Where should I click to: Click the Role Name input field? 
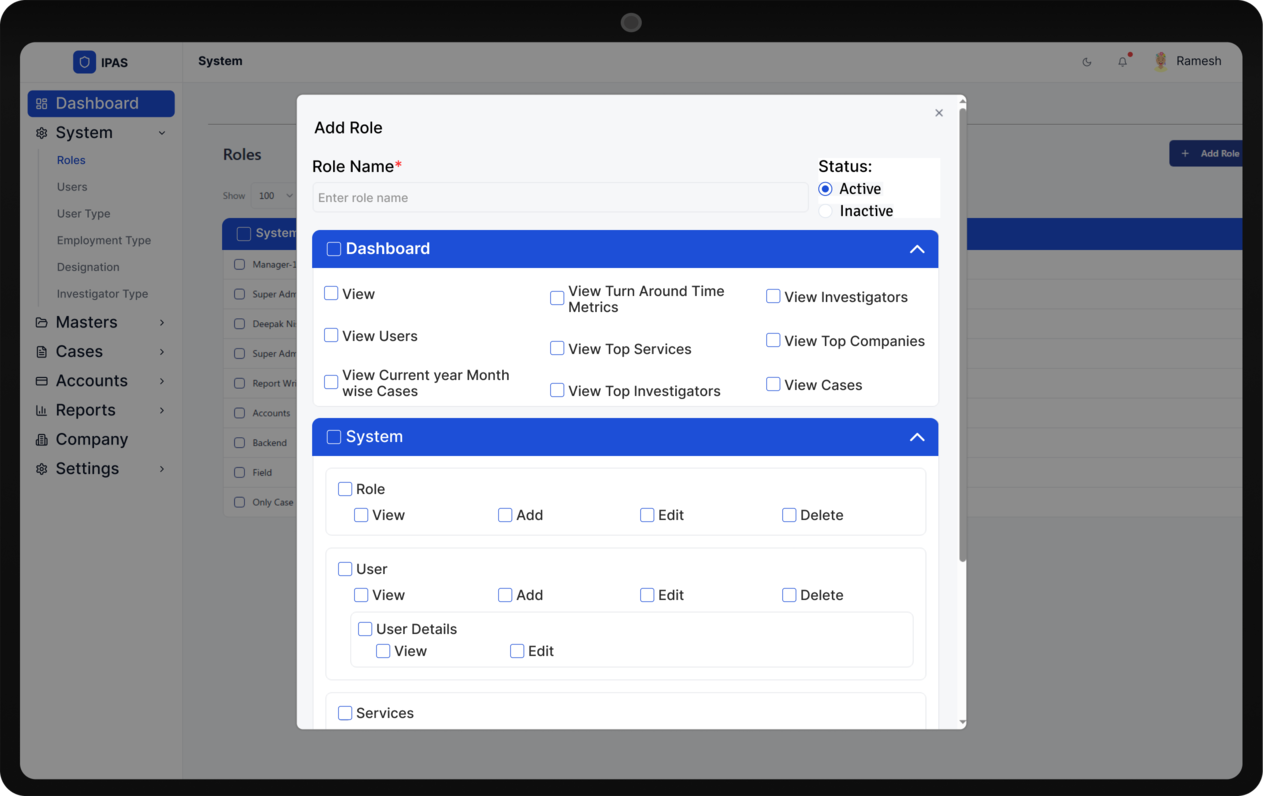[x=560, y=198]
